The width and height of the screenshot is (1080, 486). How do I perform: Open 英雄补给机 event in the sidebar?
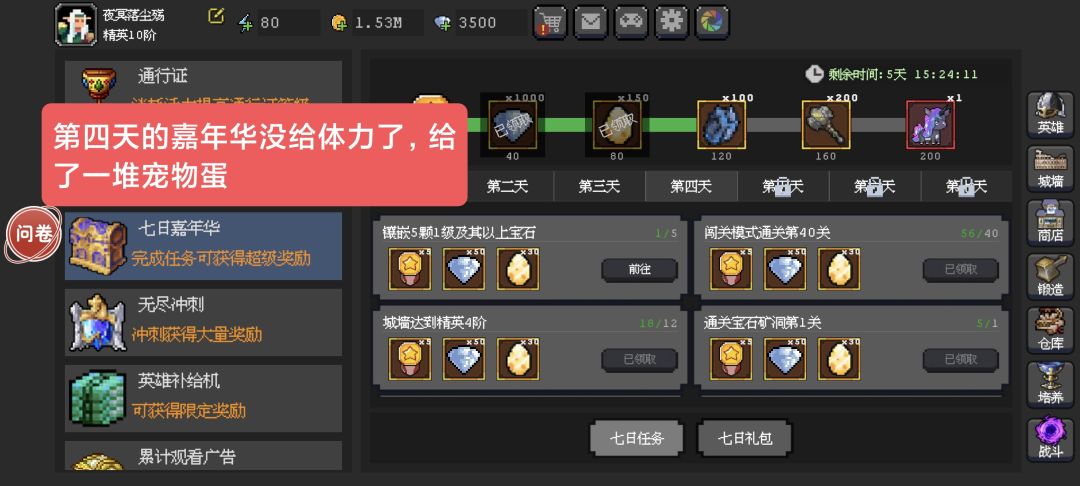(203, 399)
